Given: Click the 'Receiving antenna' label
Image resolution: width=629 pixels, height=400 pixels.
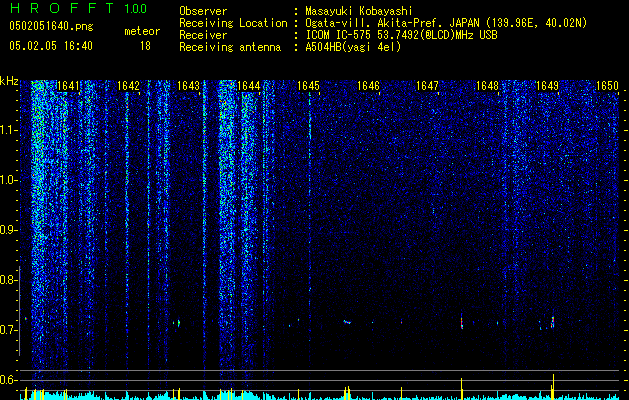Looking at the screenshot, I should (x=230, y=47).
